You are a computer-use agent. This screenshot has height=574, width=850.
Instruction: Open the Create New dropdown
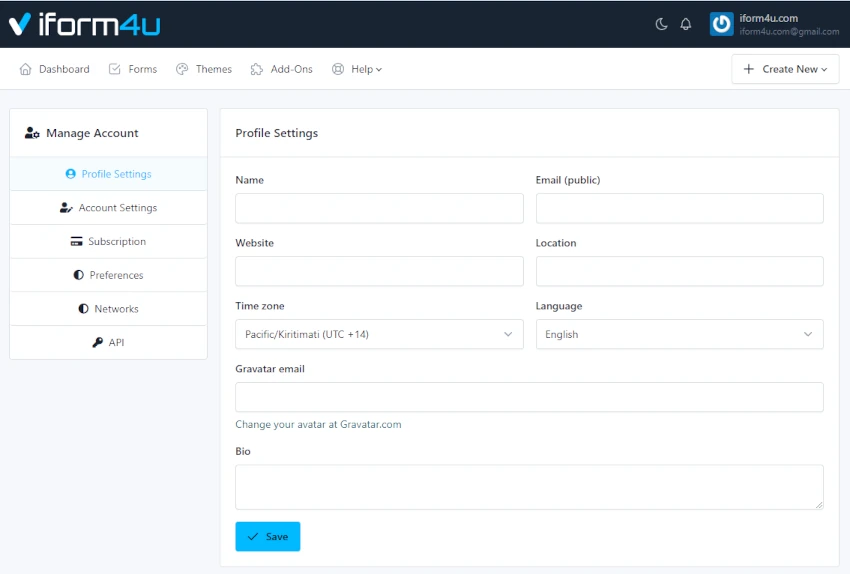click(785, 69)
